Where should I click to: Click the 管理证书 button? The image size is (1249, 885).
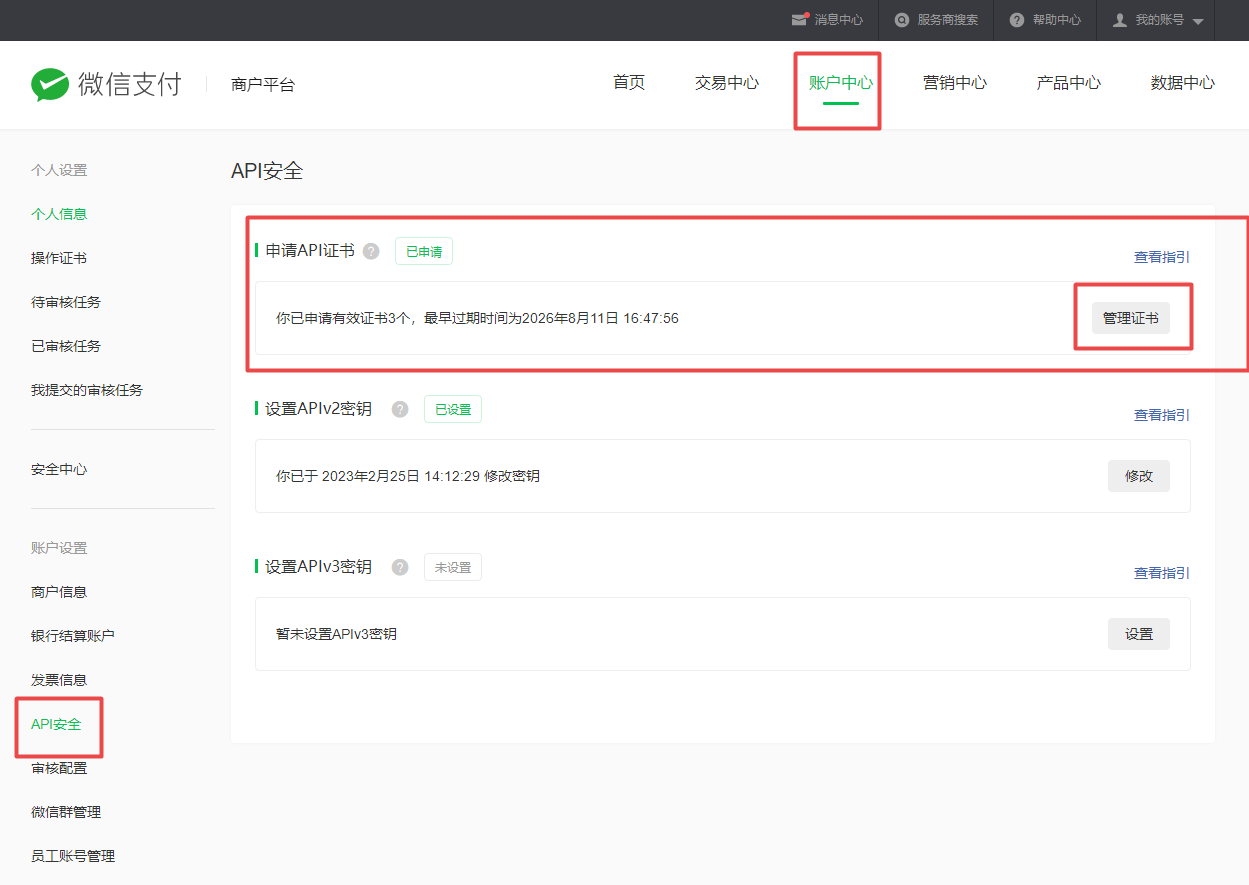click(x=1131, y=318)
